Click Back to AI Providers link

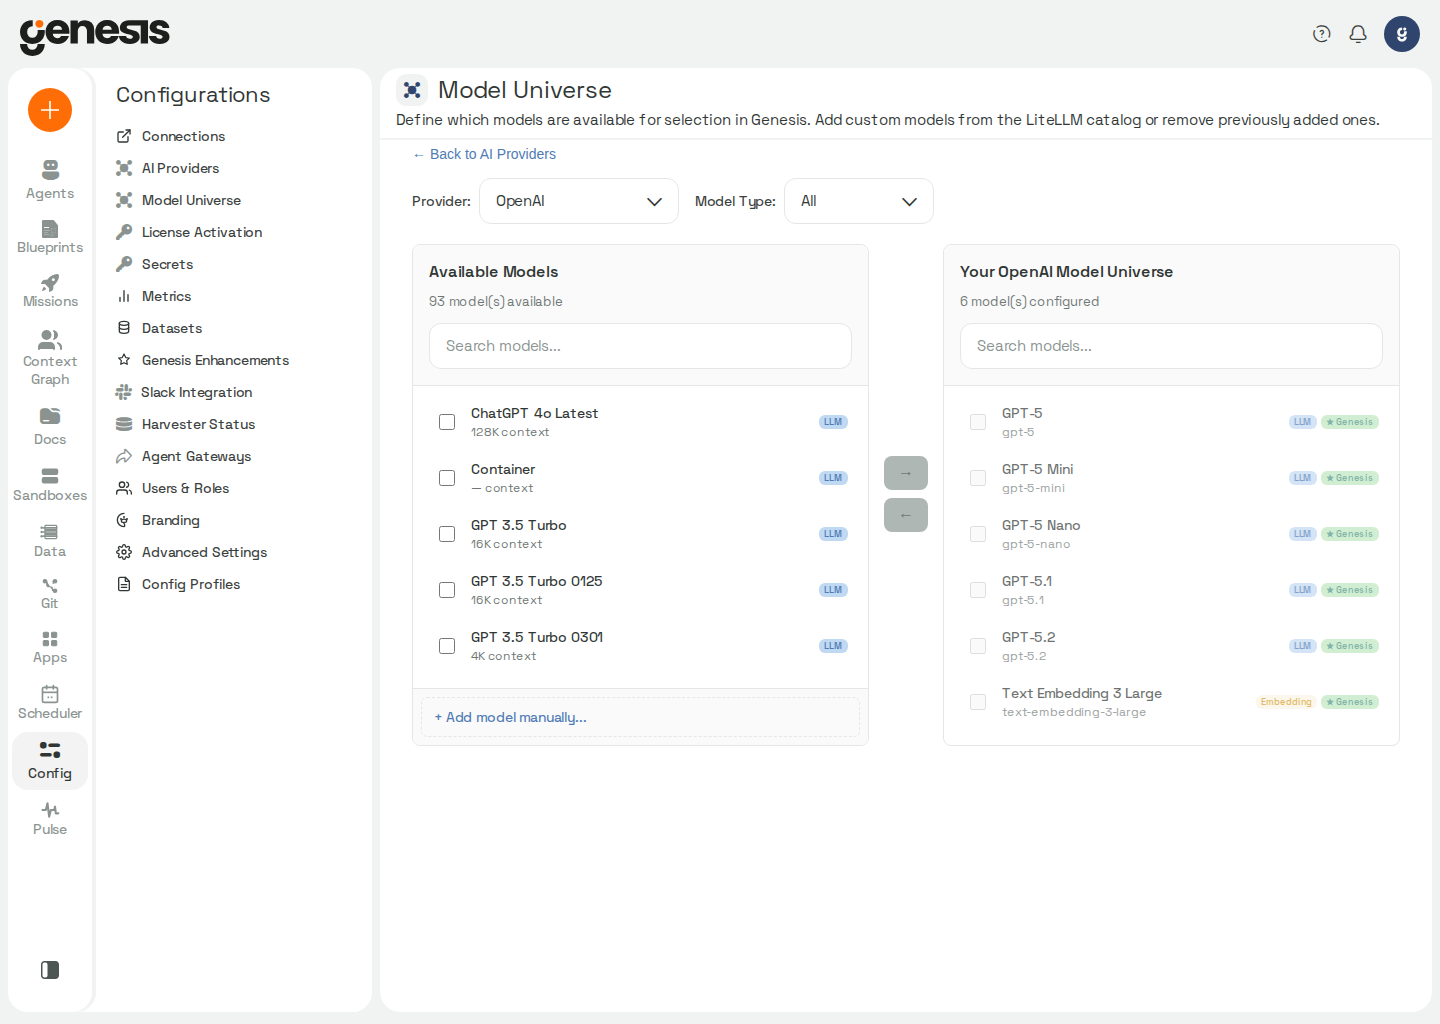[x=484, y=154]
